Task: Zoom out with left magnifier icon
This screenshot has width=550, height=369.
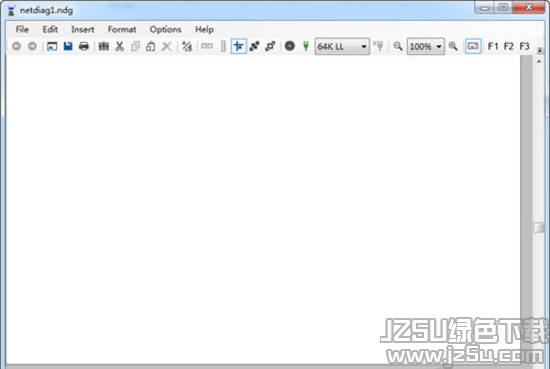Action: tap(398, 46)
